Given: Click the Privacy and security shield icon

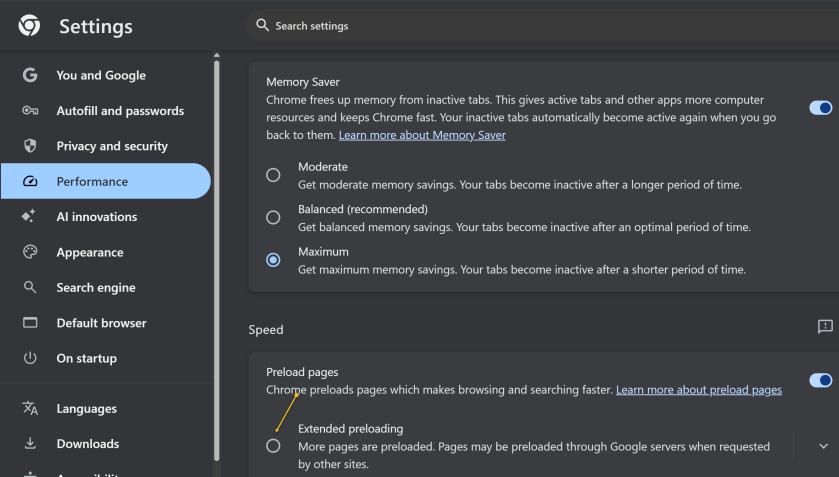Looking at the screenshot, I should 30,146.
